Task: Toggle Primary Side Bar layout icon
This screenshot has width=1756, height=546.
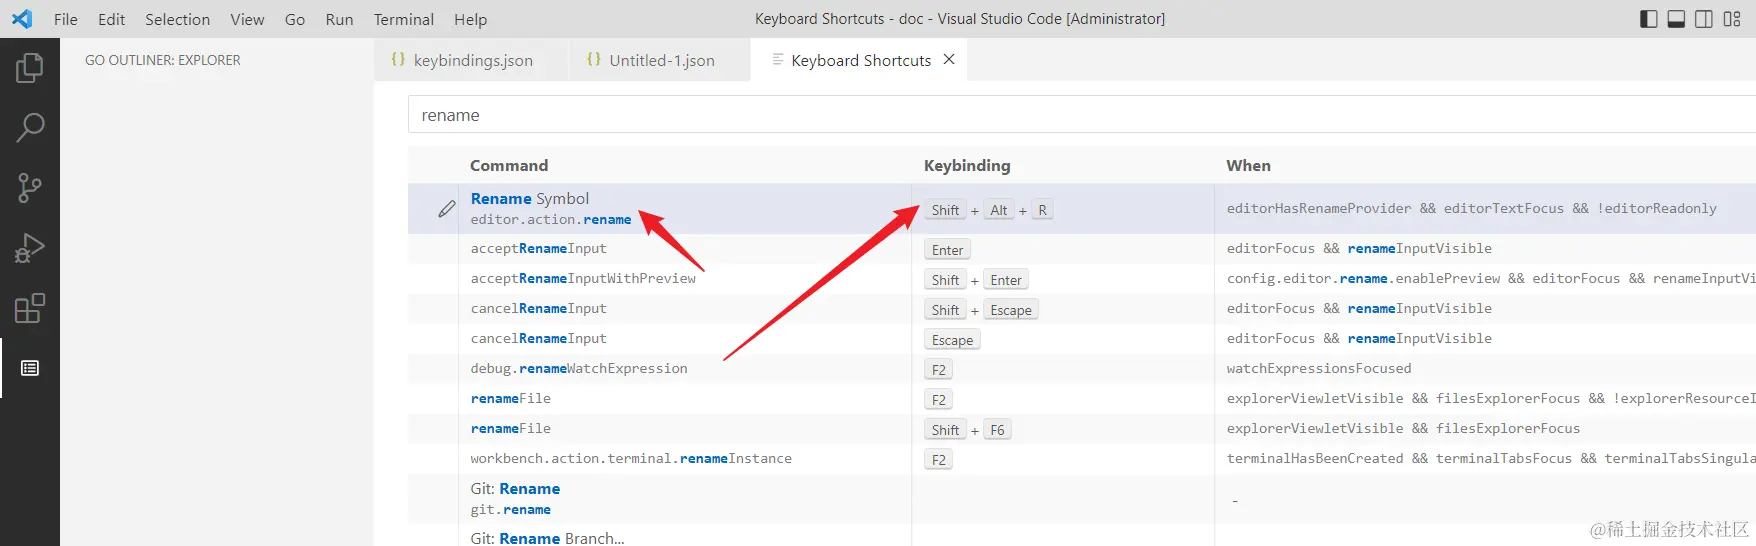Action: (1649, 19)
